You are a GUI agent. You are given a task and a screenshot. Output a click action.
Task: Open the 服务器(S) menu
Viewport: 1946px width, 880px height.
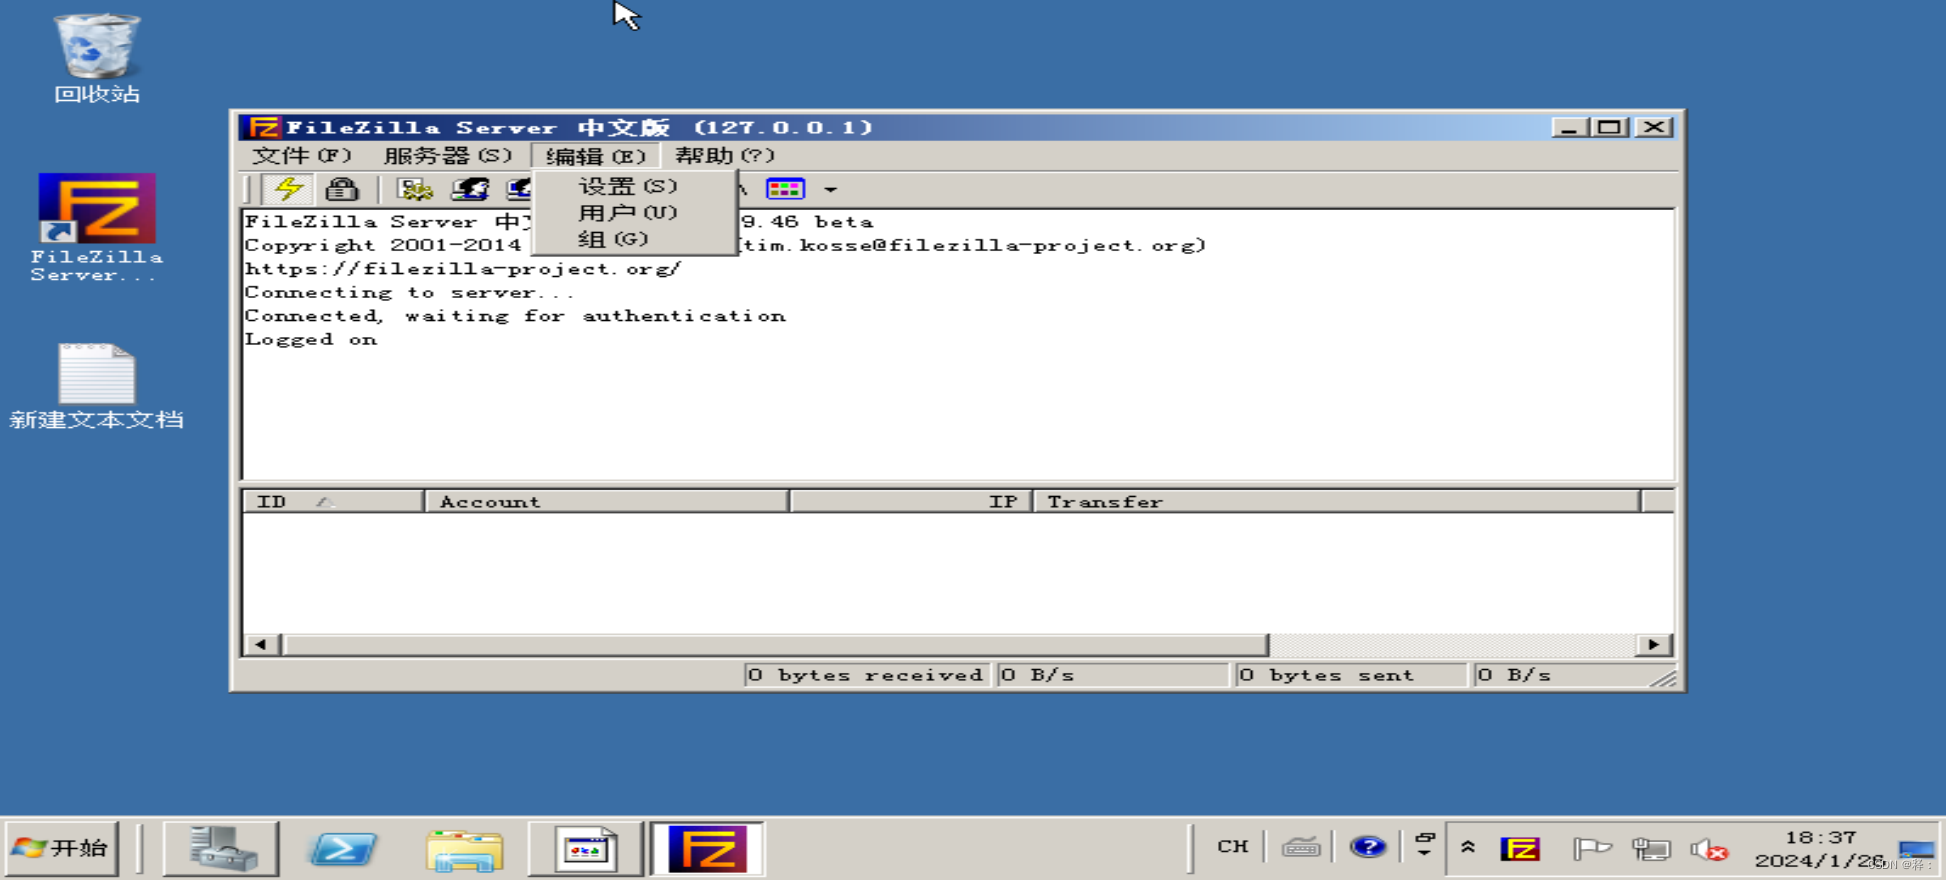447,156
